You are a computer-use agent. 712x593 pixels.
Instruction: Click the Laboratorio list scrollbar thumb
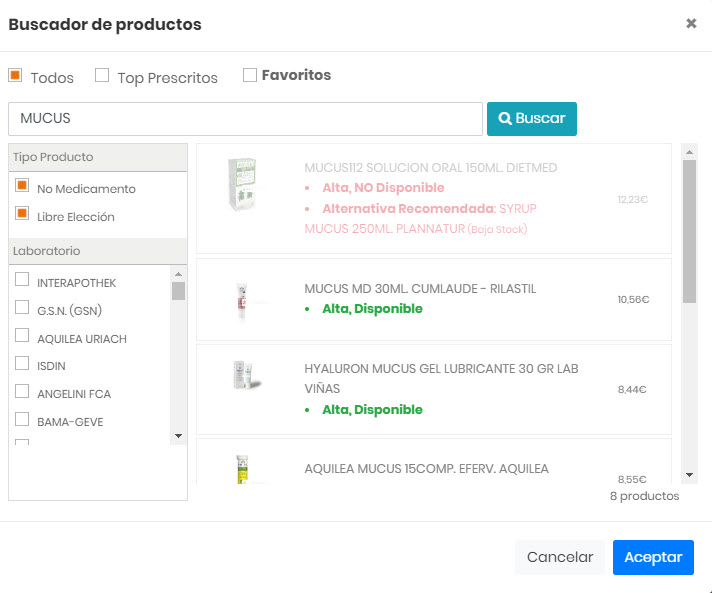tap(178, 291)
